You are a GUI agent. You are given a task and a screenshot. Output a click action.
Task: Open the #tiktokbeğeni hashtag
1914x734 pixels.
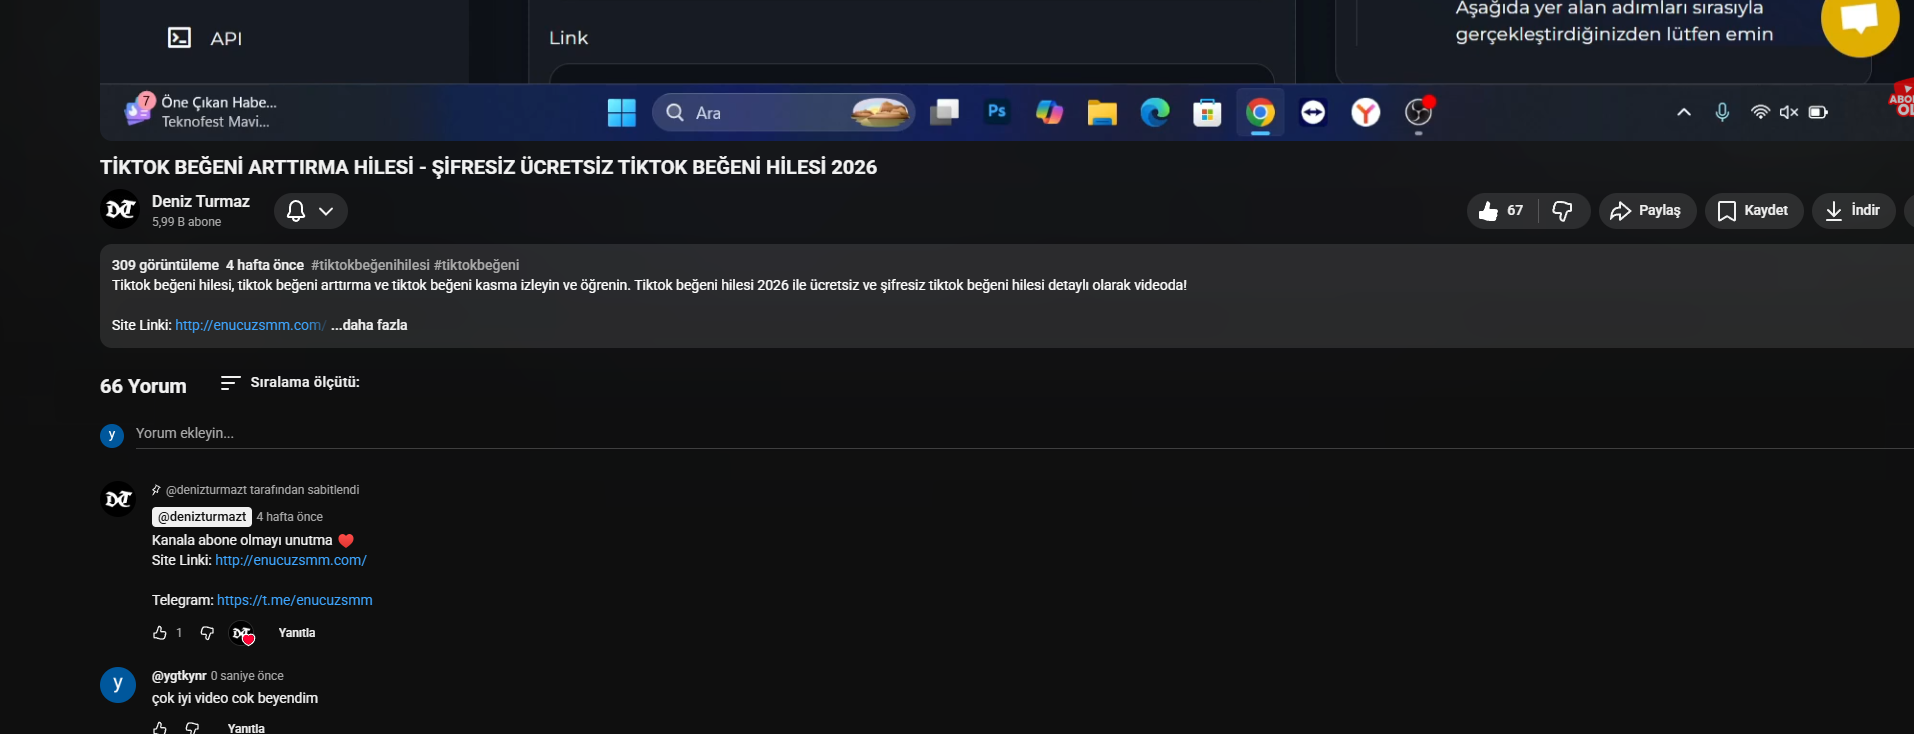[476, 265]
